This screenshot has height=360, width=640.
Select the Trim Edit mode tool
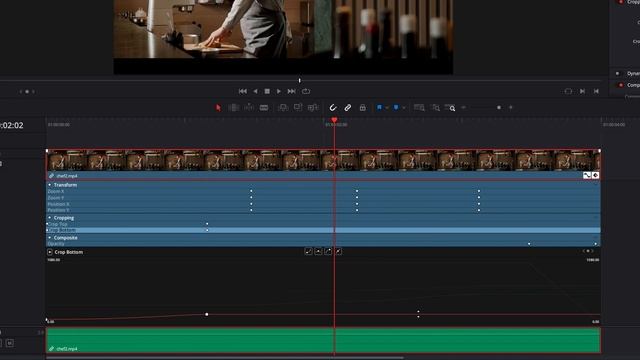click(x=233, y=108)
